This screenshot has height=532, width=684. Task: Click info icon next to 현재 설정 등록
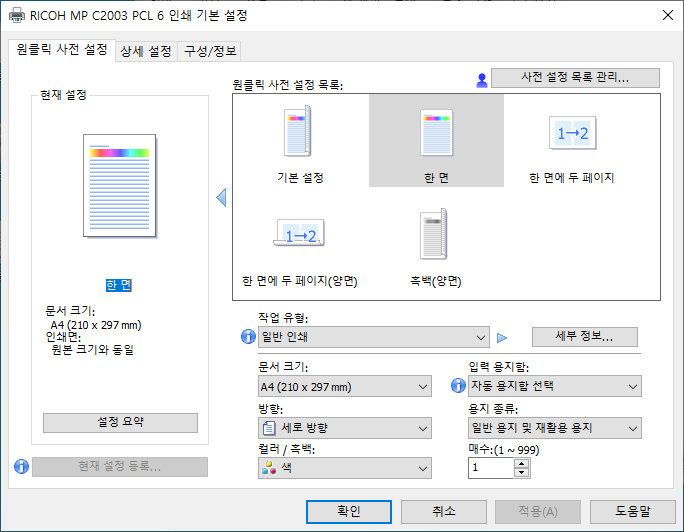point(21,466)
